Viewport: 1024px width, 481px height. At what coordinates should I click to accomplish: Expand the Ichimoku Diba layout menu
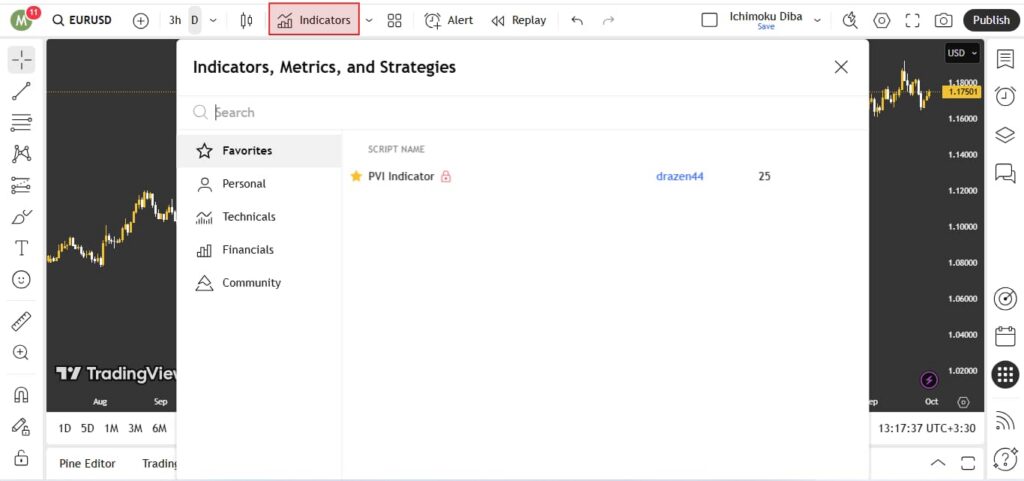(818, 20)
